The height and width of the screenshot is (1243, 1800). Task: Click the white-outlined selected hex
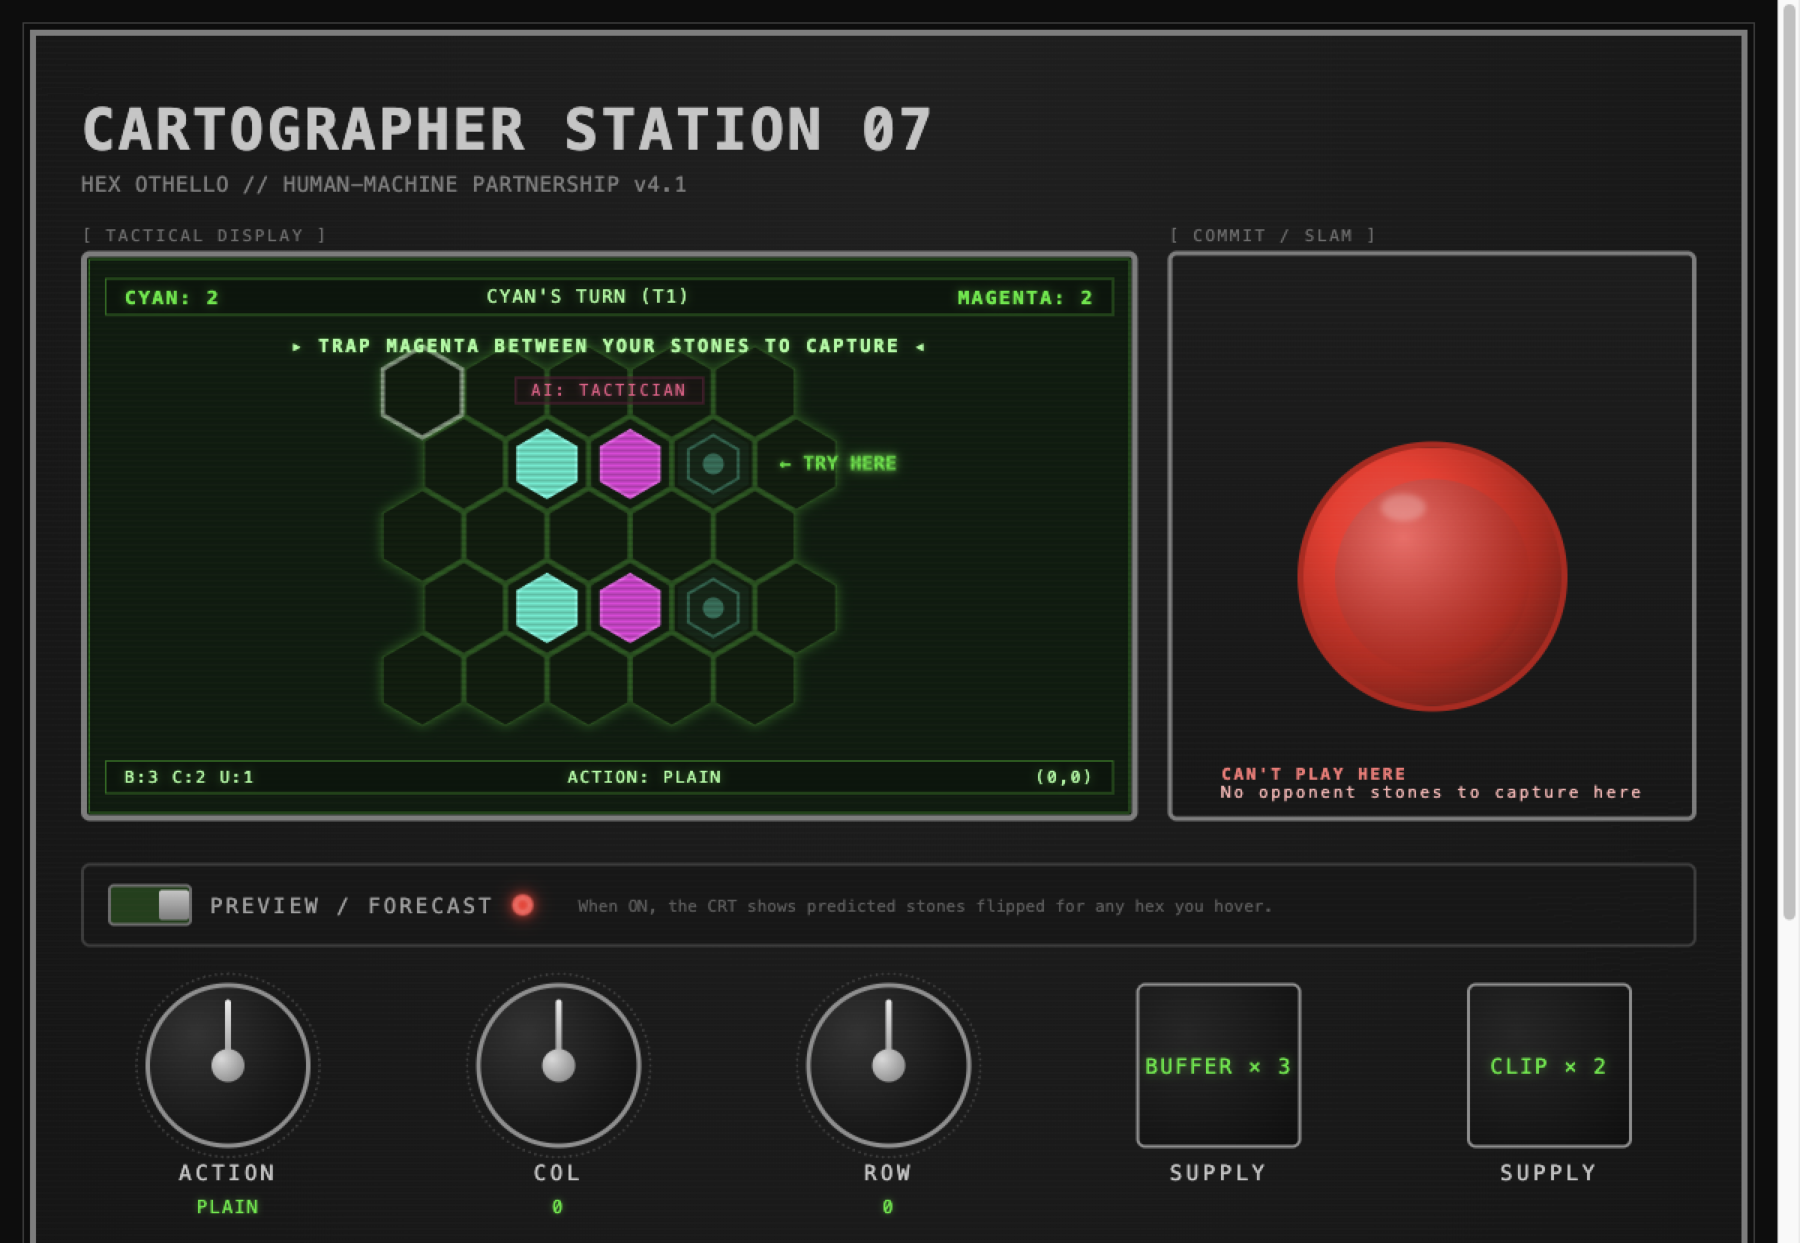pos(422,392)
